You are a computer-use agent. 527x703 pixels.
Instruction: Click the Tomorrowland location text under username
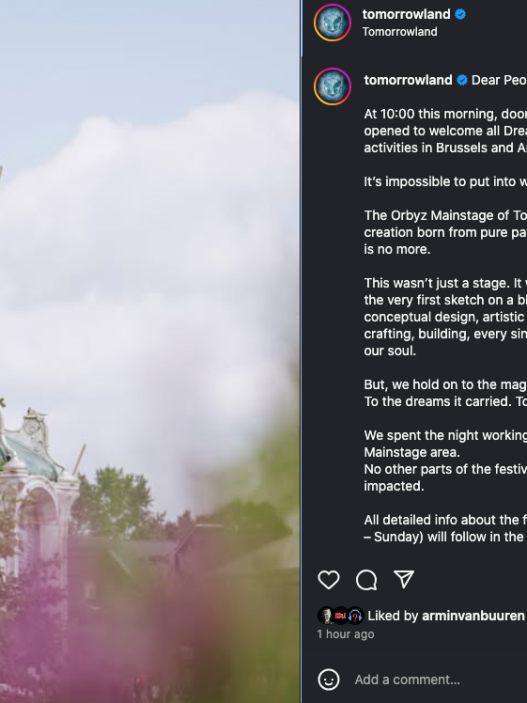[400, 32]
